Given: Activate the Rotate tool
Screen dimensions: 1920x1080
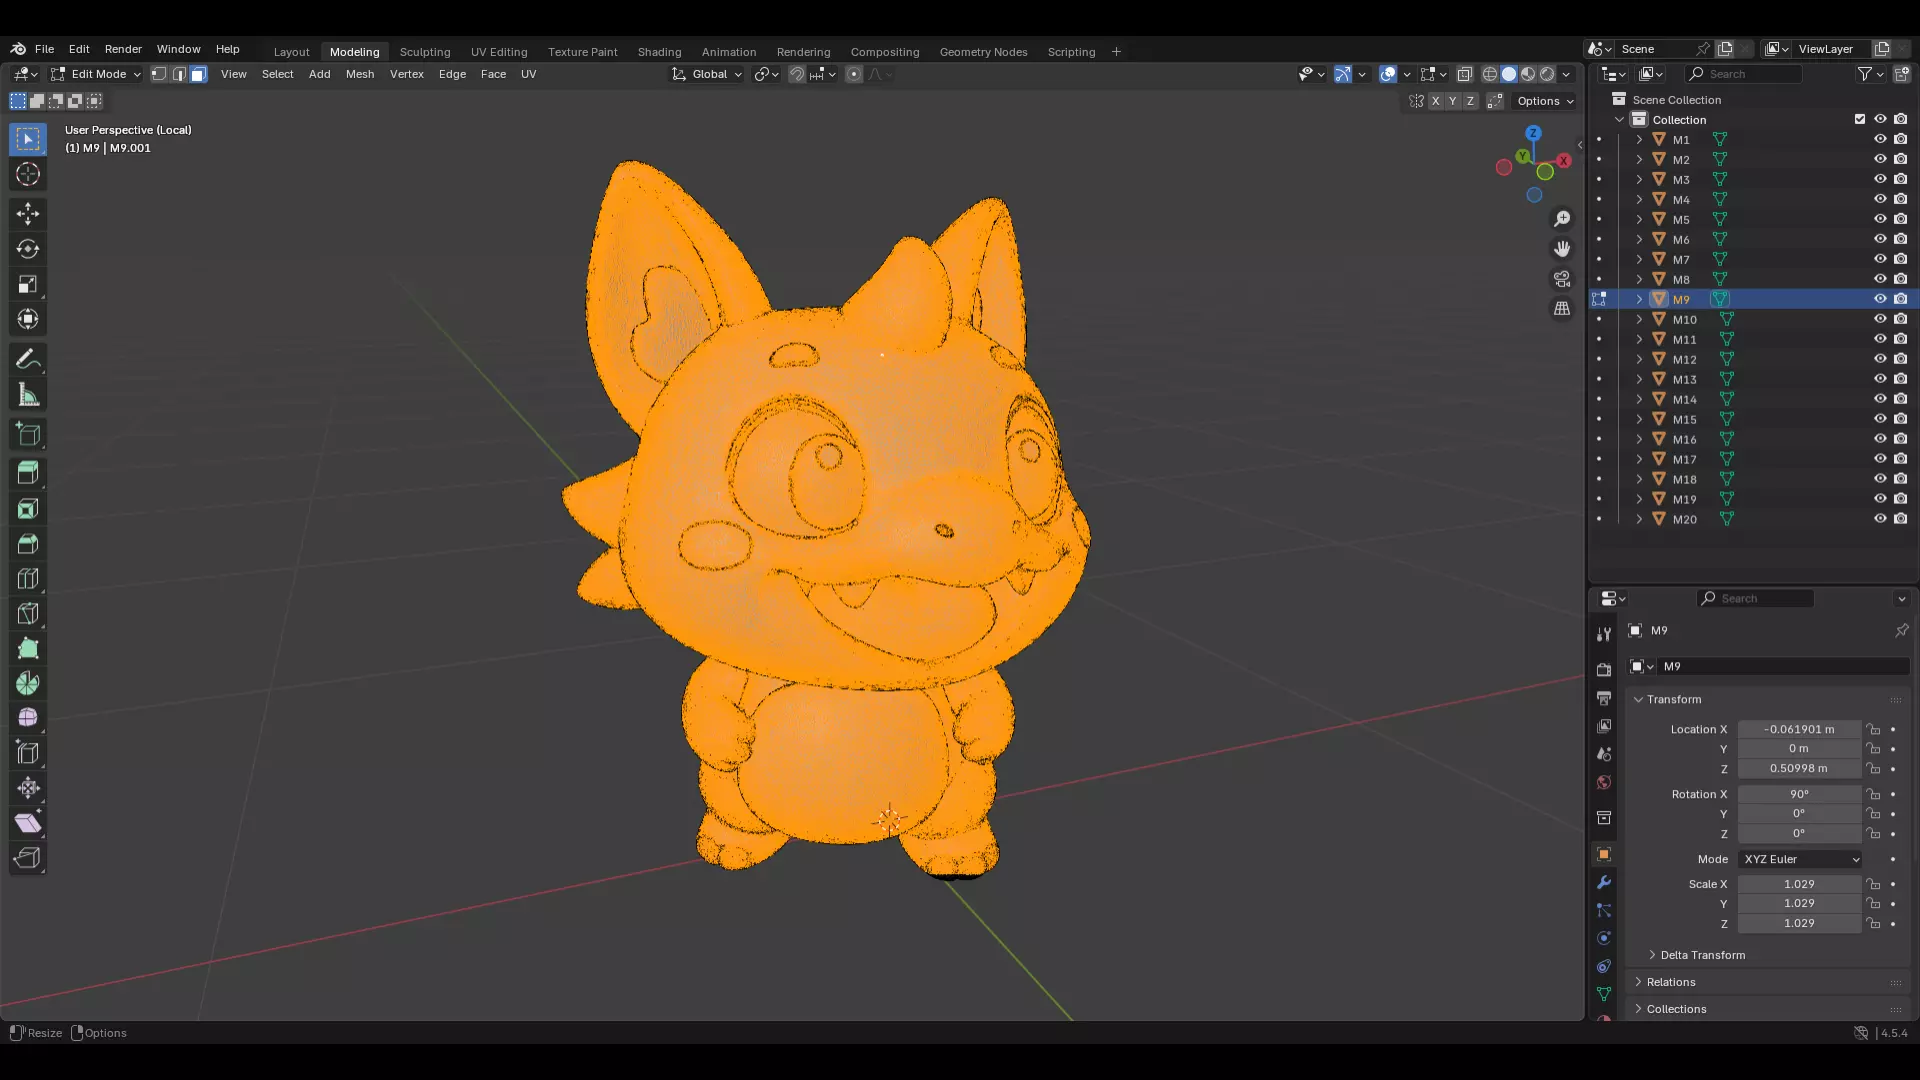Looking at the screenshot, I should (x=28, y=249).
